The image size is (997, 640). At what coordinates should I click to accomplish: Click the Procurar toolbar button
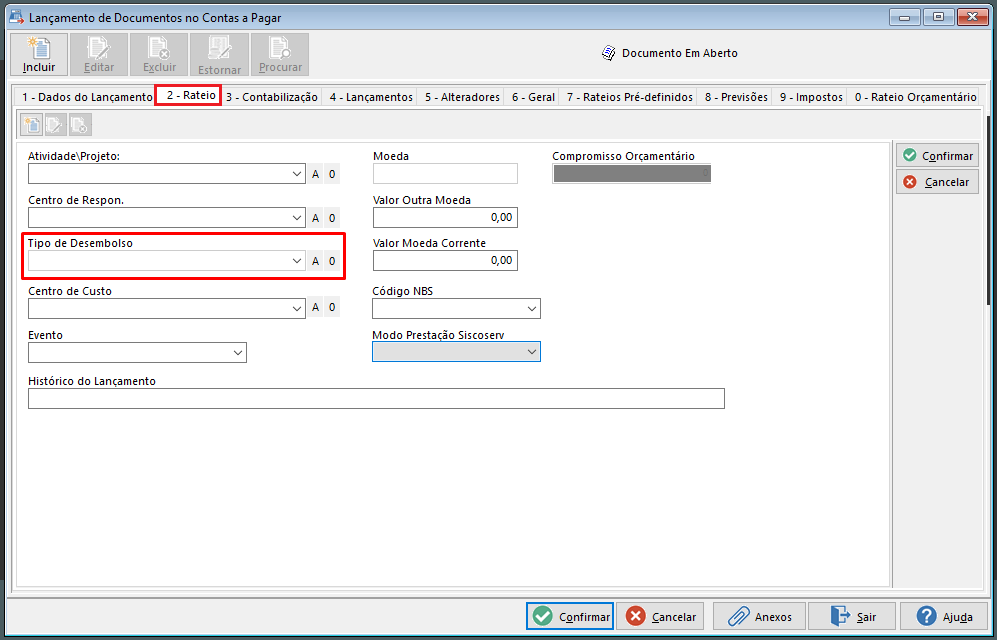[280, 55]
